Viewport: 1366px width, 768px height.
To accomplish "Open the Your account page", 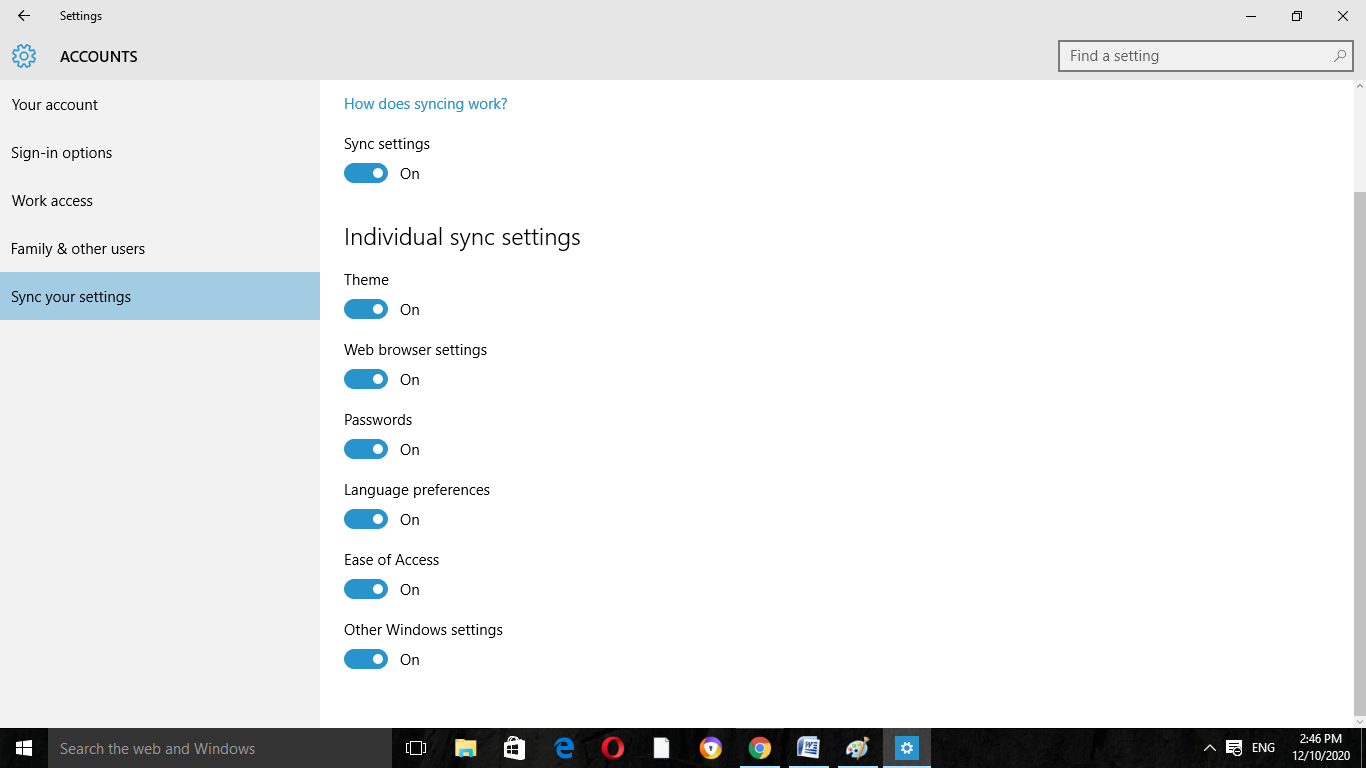I will click(160, 104).
